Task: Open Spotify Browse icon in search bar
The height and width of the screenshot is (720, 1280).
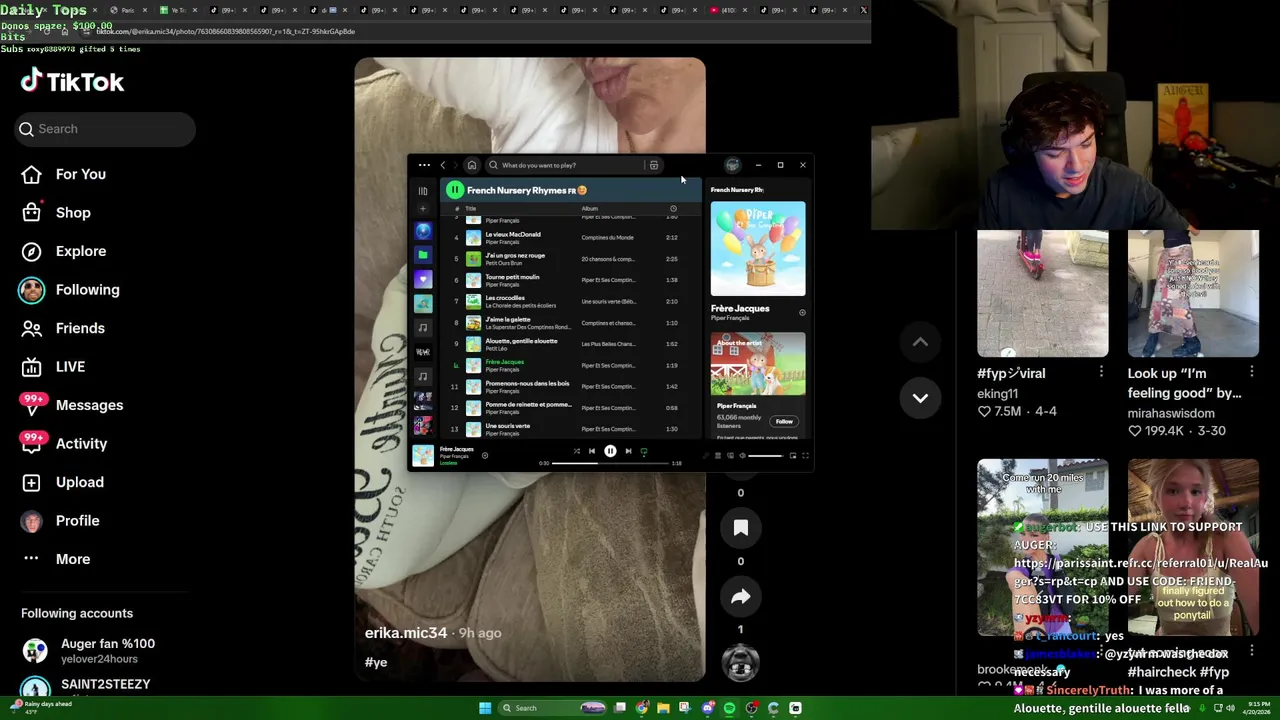Action: pos(654,165)
